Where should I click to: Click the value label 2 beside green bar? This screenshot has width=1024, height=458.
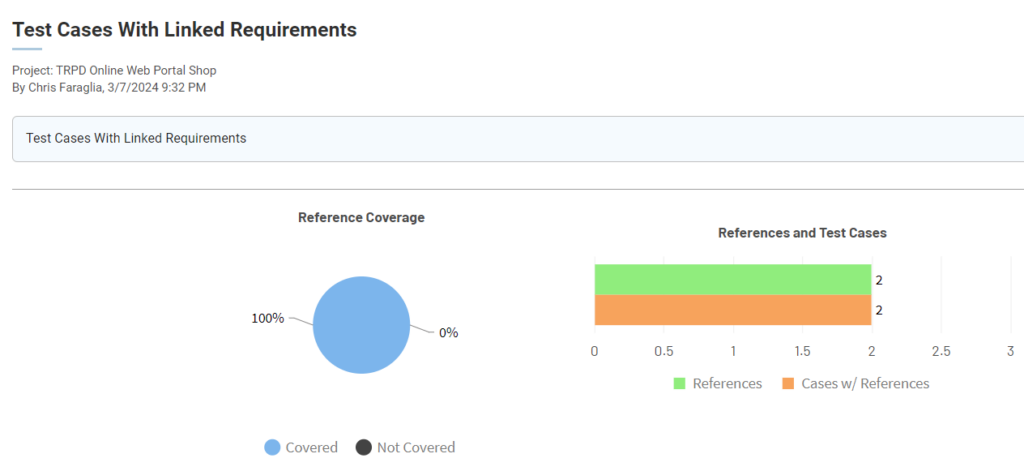point(879,280)
